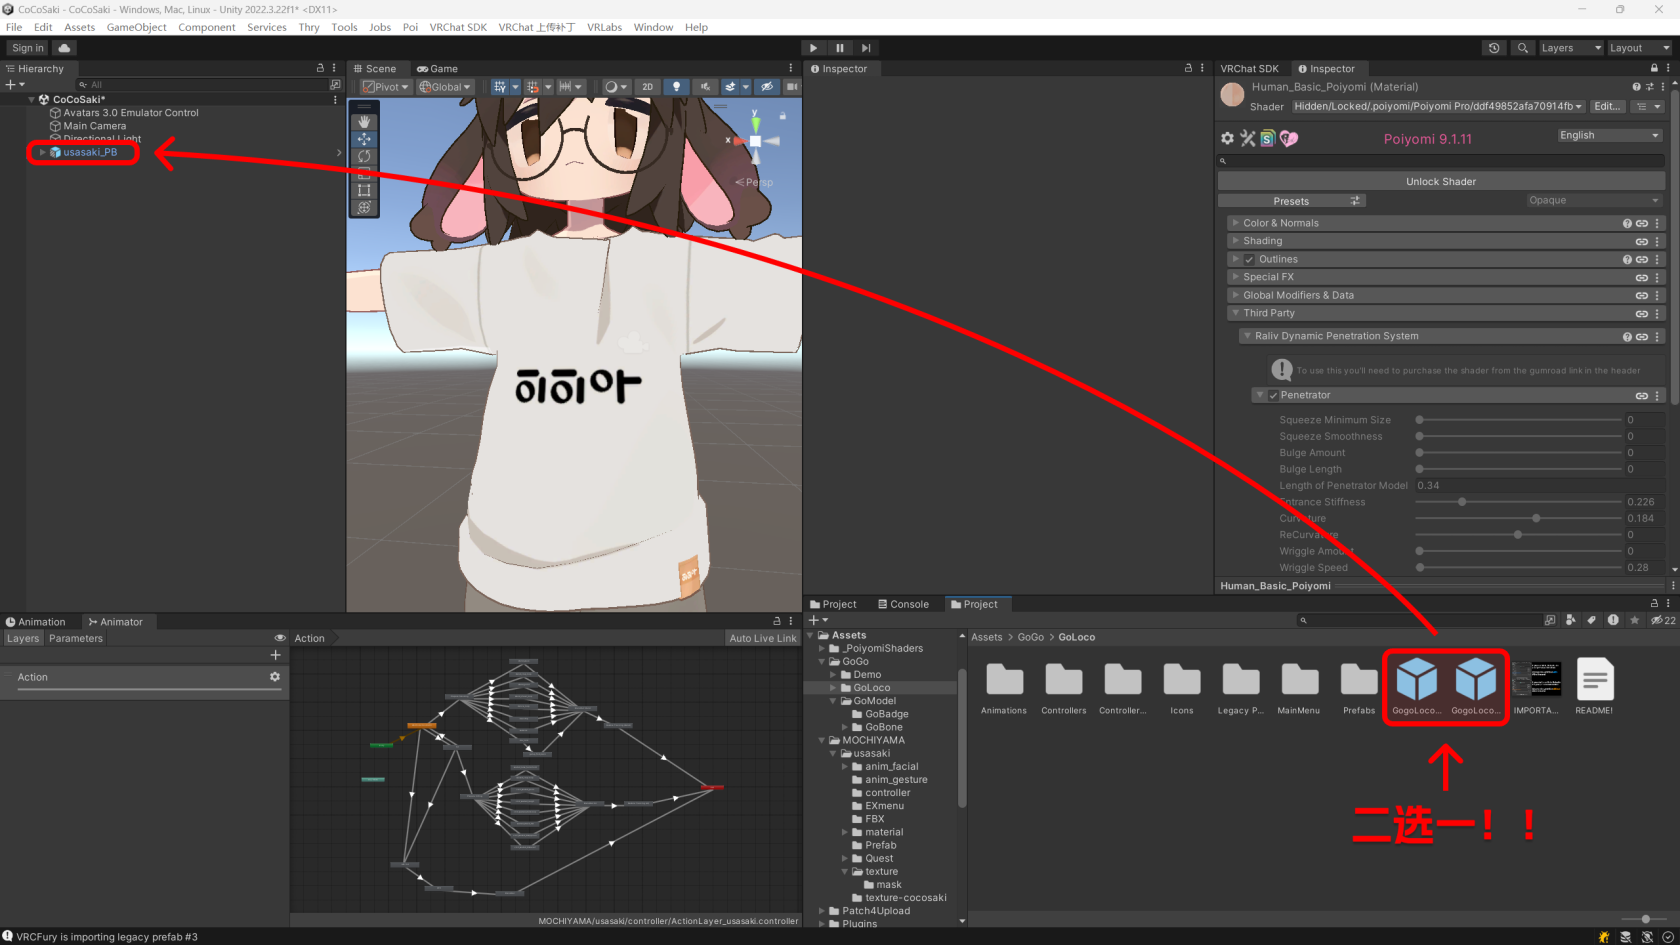Viewport: 1680px width, 945px height.
Task: Open the VRChat SDK menu
Action: pos(458,27)
